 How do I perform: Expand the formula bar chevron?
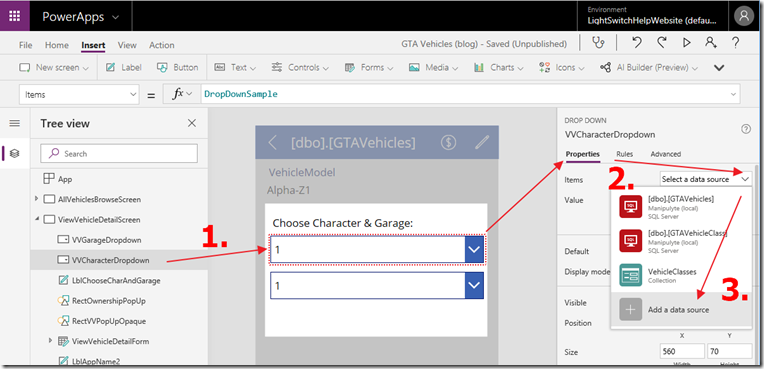(733, 95)
